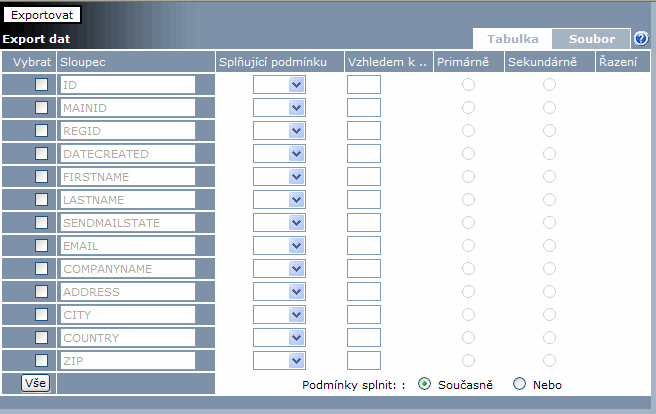The height and width of the screenshot is (414, 656).
Task: Choose the Nebo radio option
Action: pos(519,384)
